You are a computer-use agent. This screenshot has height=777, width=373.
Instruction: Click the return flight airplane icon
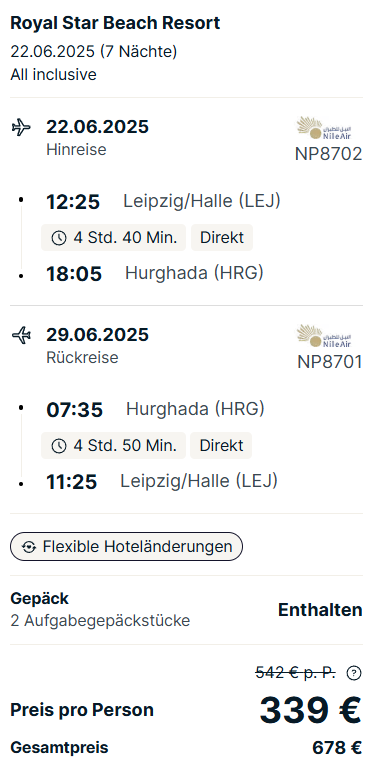point(21,335)
